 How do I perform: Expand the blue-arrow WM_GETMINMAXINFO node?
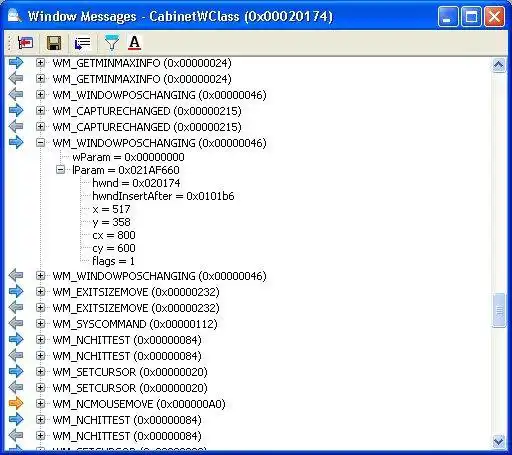[x=40, y=63]
